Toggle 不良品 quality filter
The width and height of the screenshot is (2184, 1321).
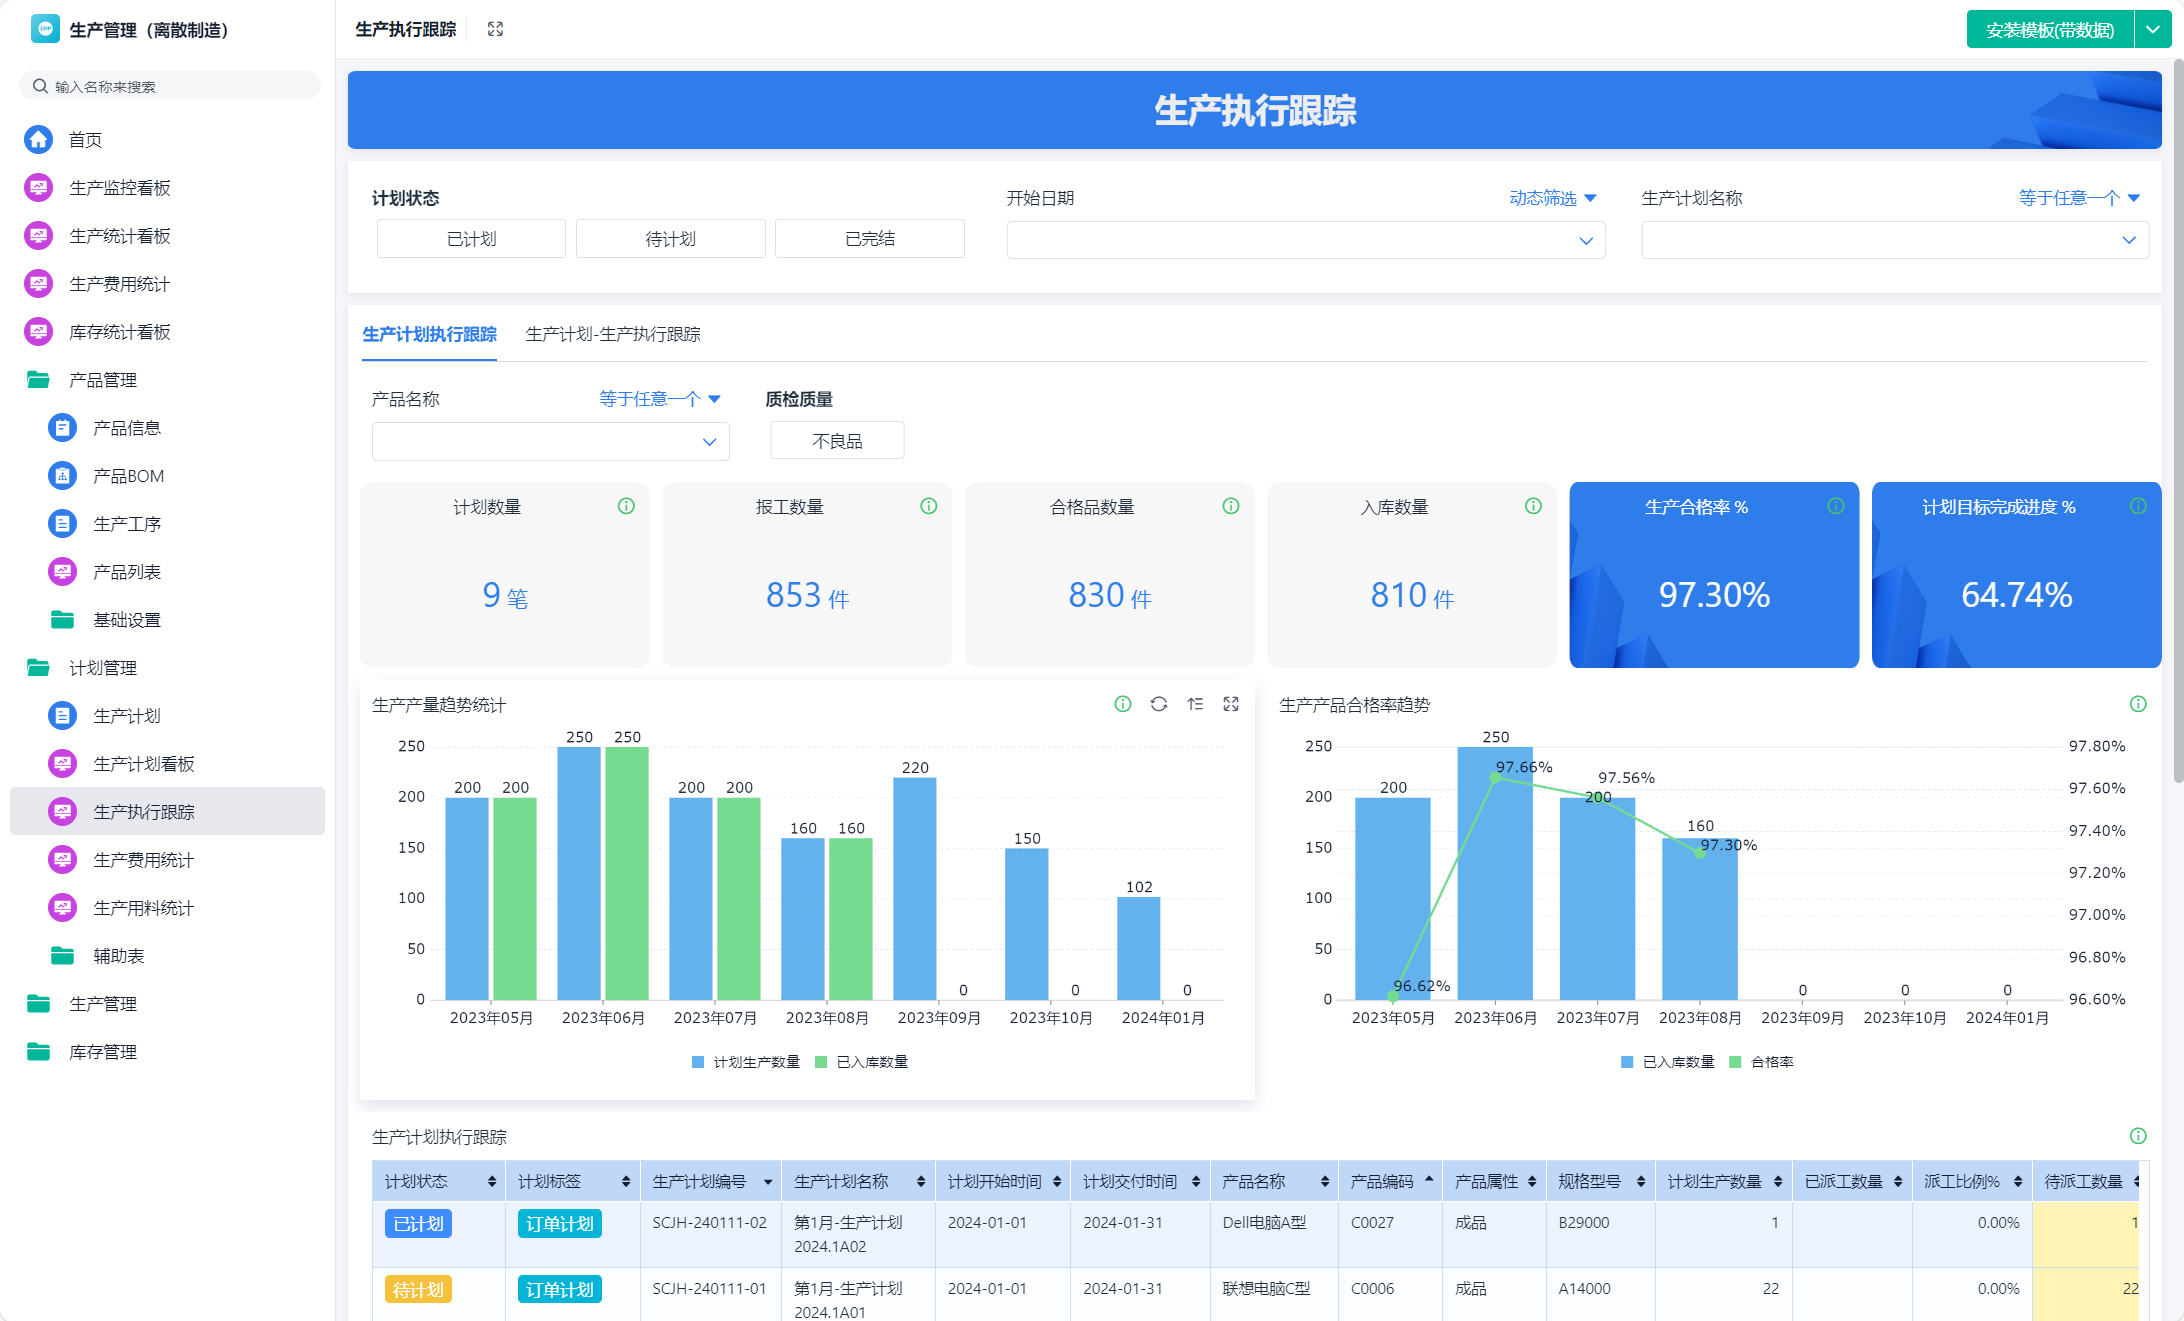pyautogui.click(x=837, y=441)
